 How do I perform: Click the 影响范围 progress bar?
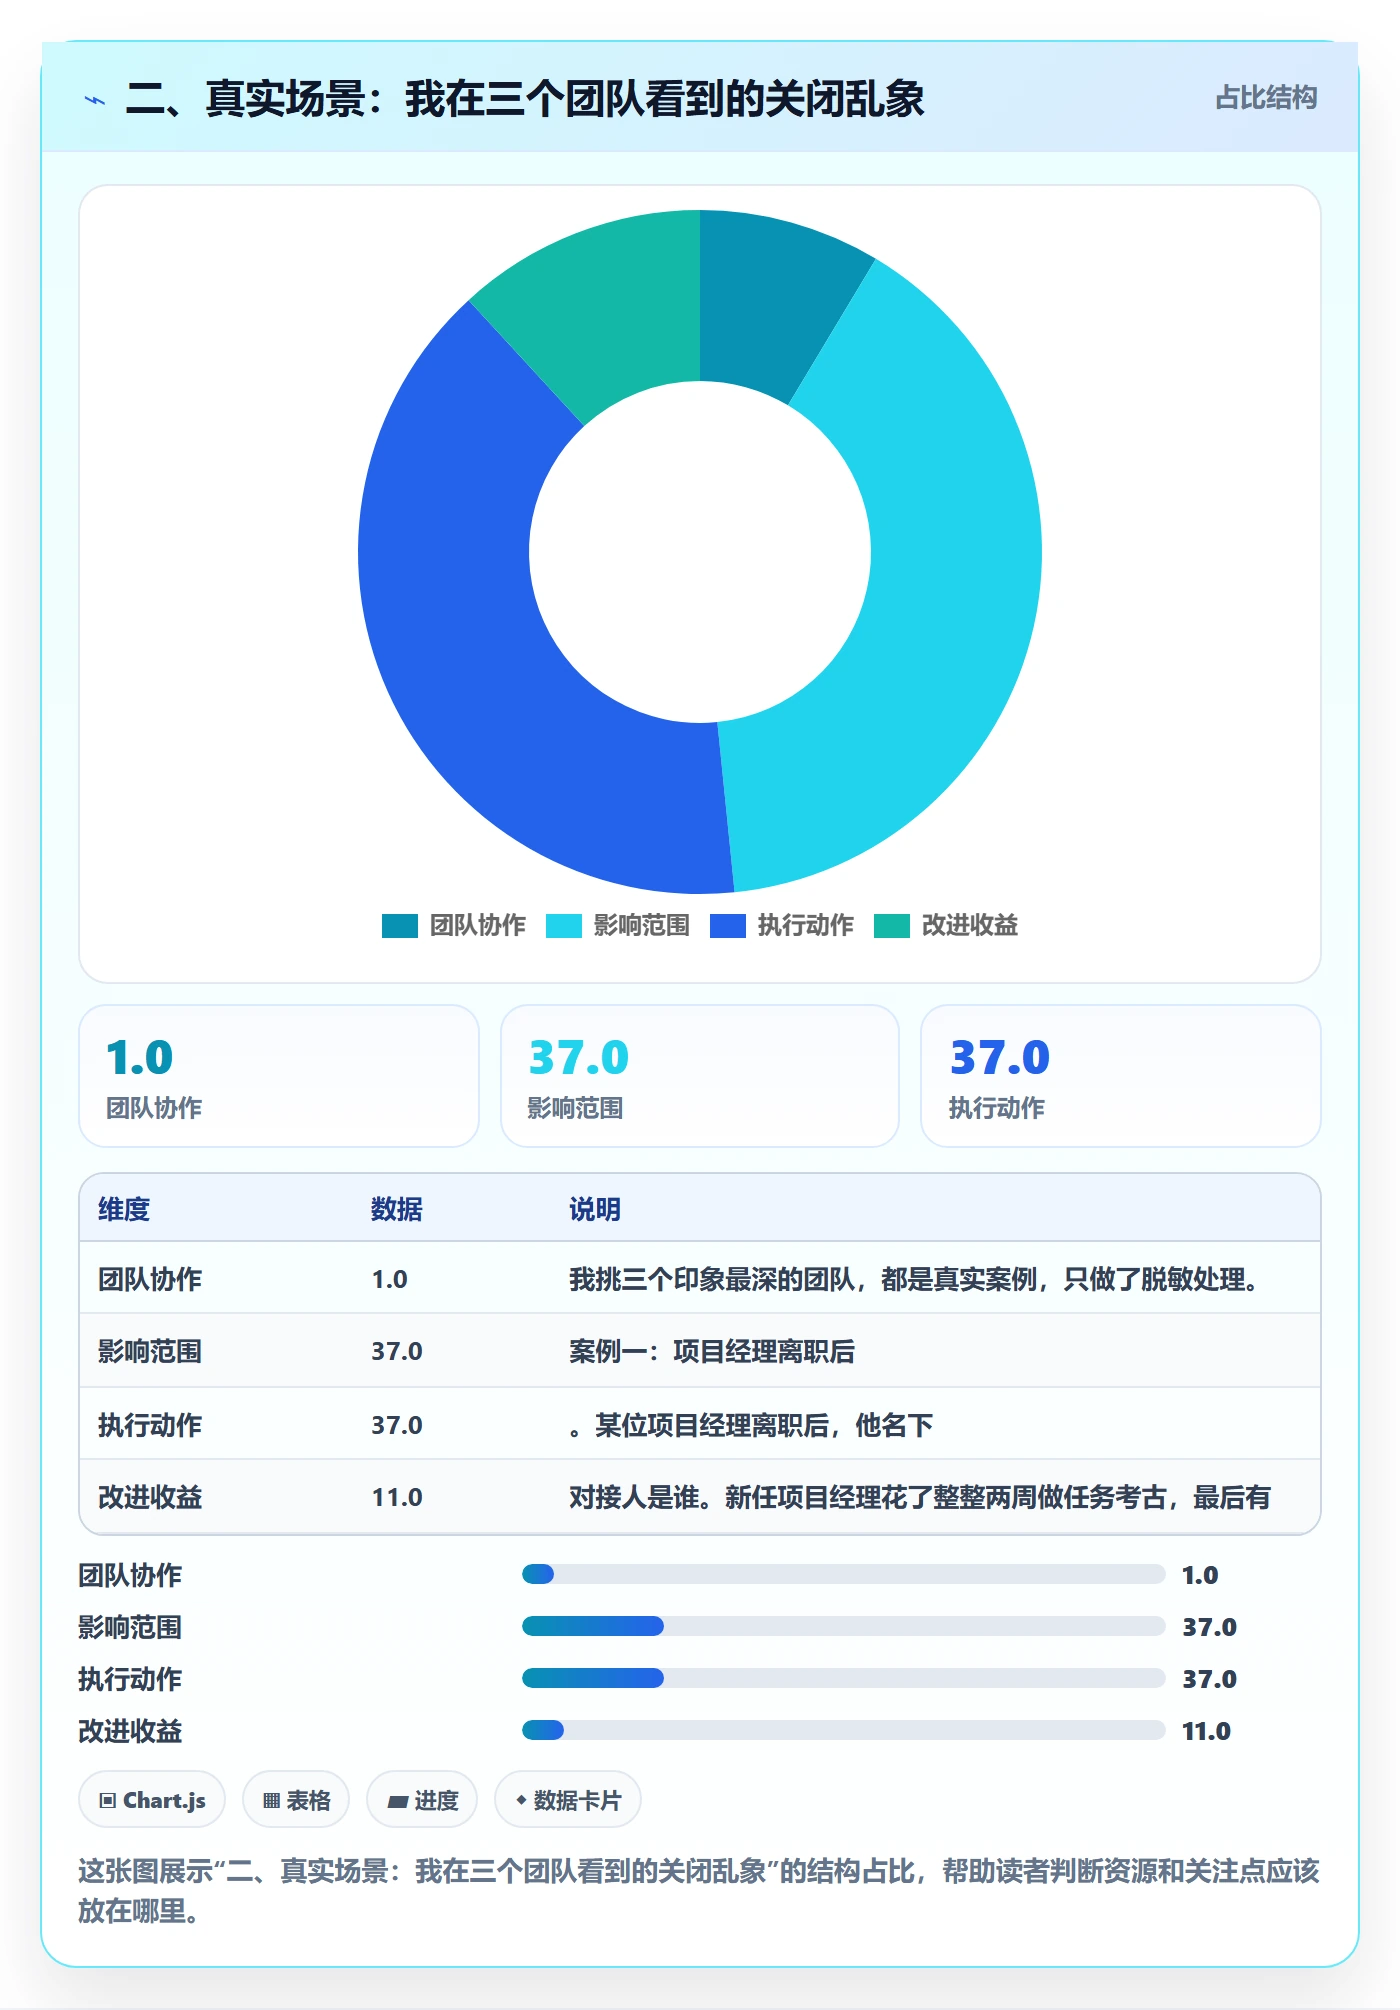click(x=844, y=1626)
